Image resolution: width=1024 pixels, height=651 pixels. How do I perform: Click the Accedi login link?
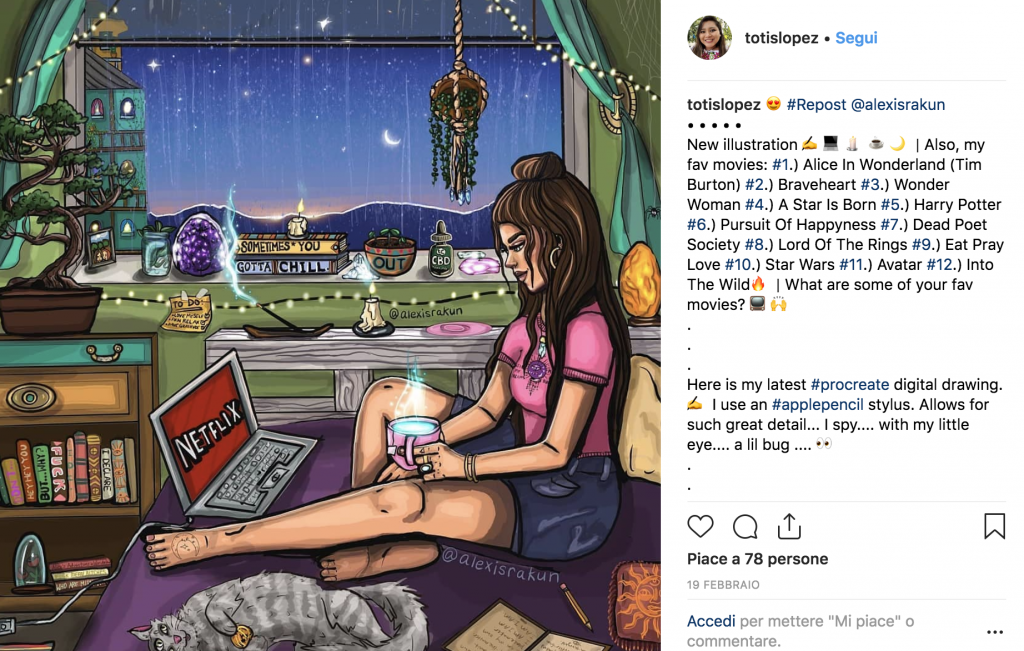711,621
